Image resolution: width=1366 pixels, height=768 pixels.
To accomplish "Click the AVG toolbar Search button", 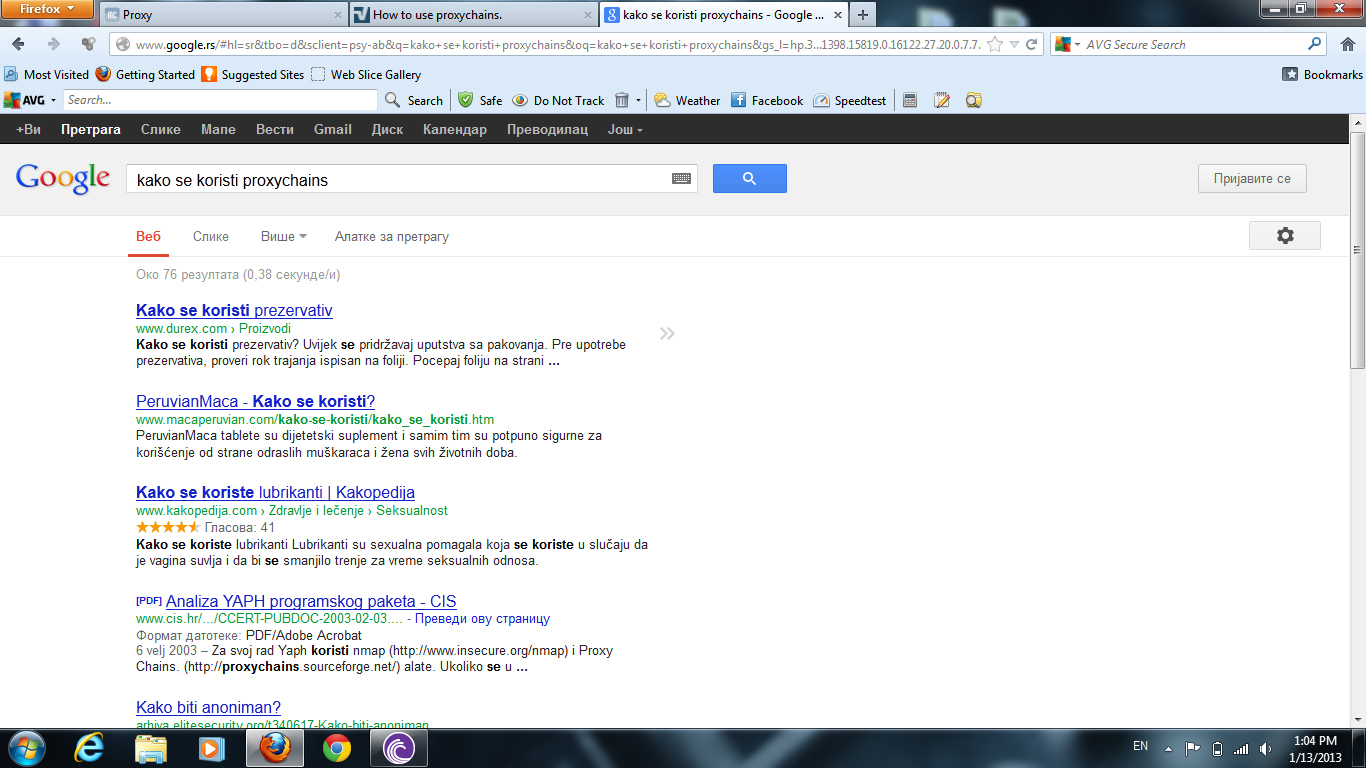I will [x=414, y=100].
